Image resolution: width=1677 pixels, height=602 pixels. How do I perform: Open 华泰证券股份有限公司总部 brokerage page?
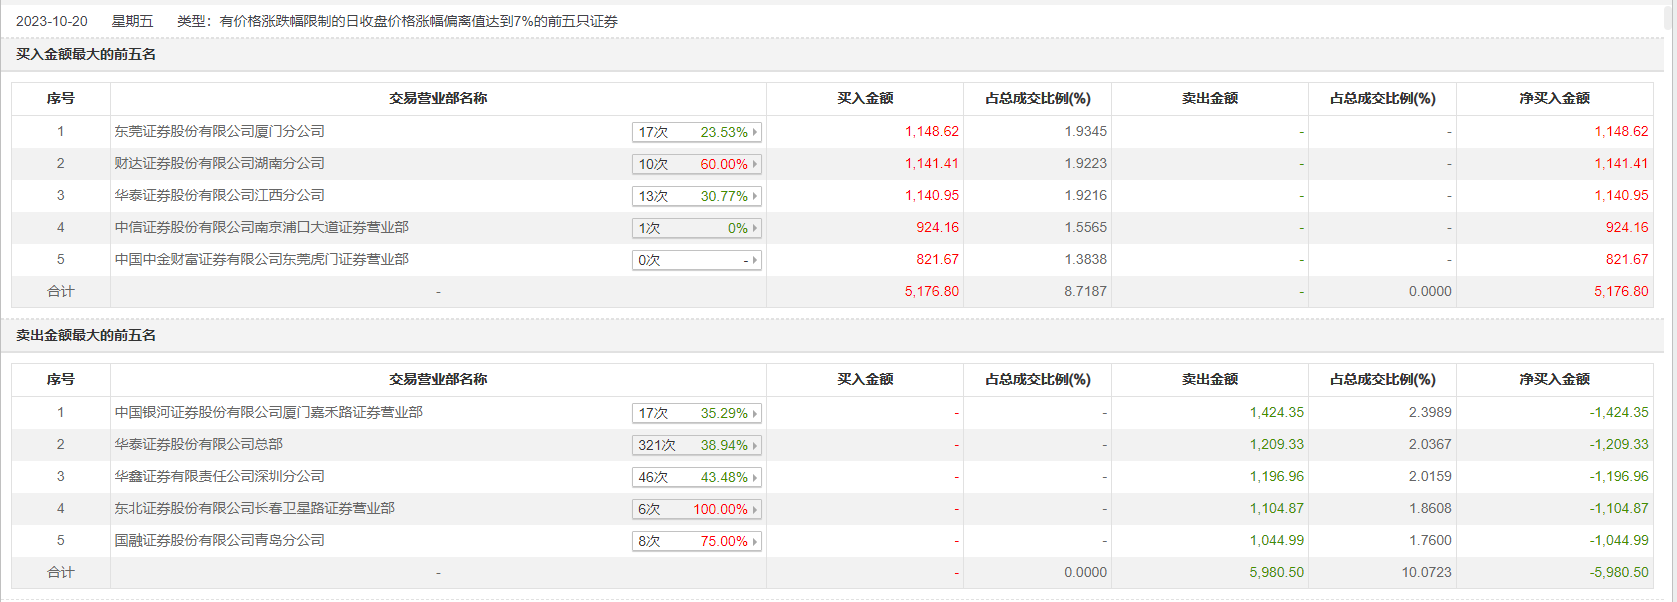click(x=198, y=444)
